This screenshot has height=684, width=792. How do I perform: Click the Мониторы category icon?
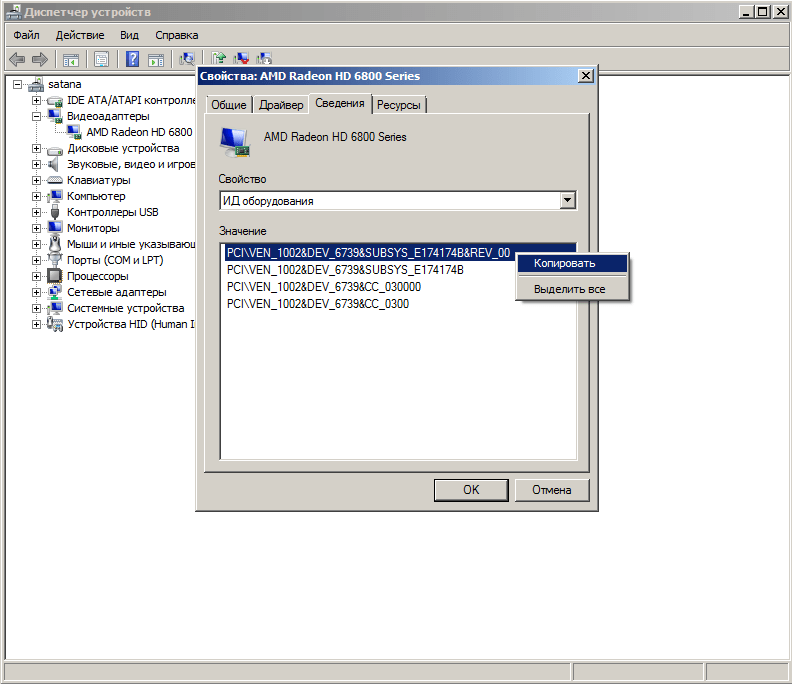click(x=55, y=228)
